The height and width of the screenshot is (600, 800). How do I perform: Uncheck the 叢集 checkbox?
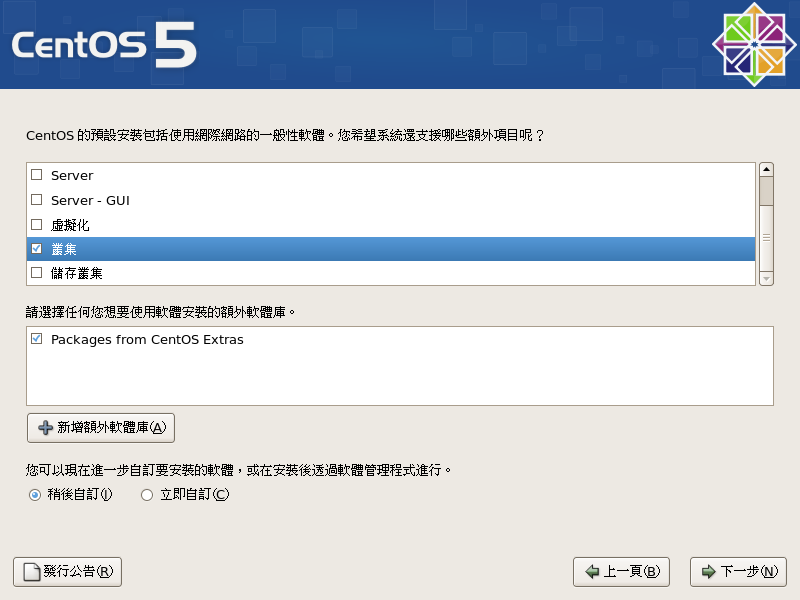(x=37, y=248)
